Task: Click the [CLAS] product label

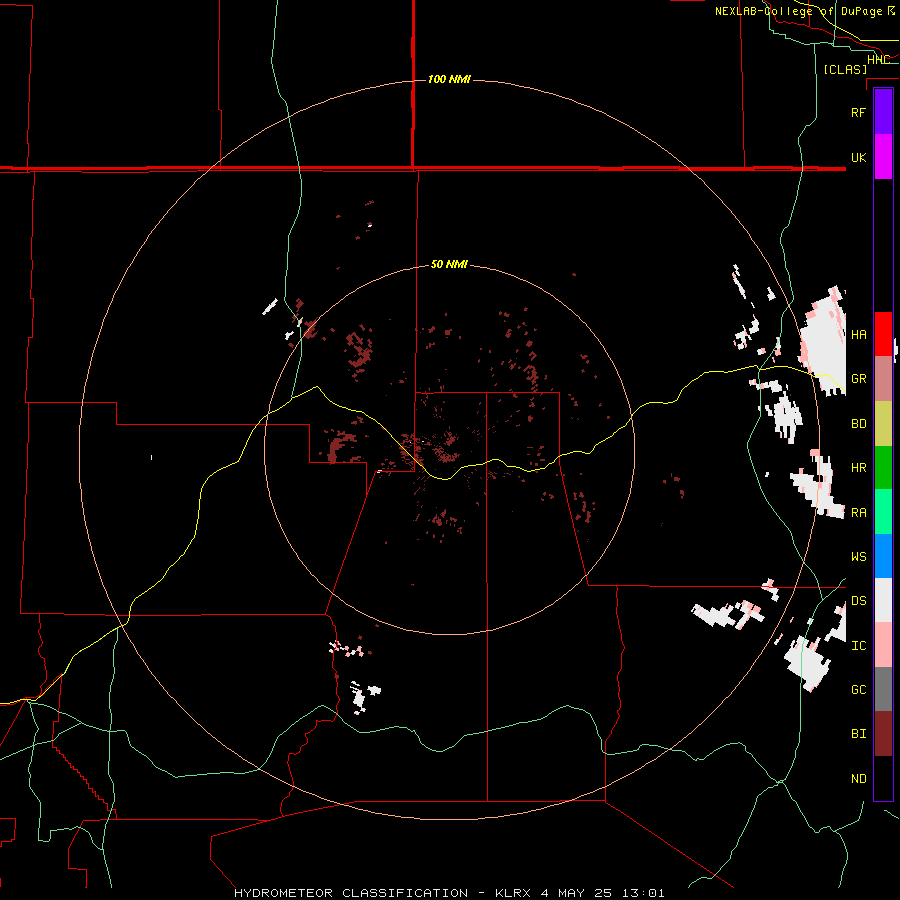Action: (845, 69)
